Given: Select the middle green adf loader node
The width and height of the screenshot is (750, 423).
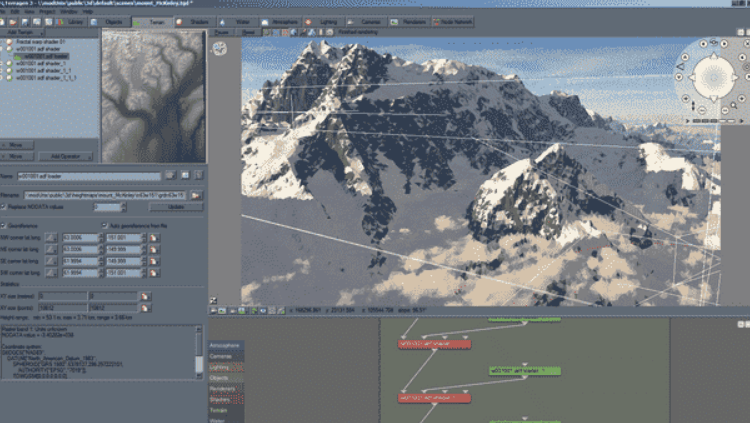Looking at the screenshot, I should [525, 371].
